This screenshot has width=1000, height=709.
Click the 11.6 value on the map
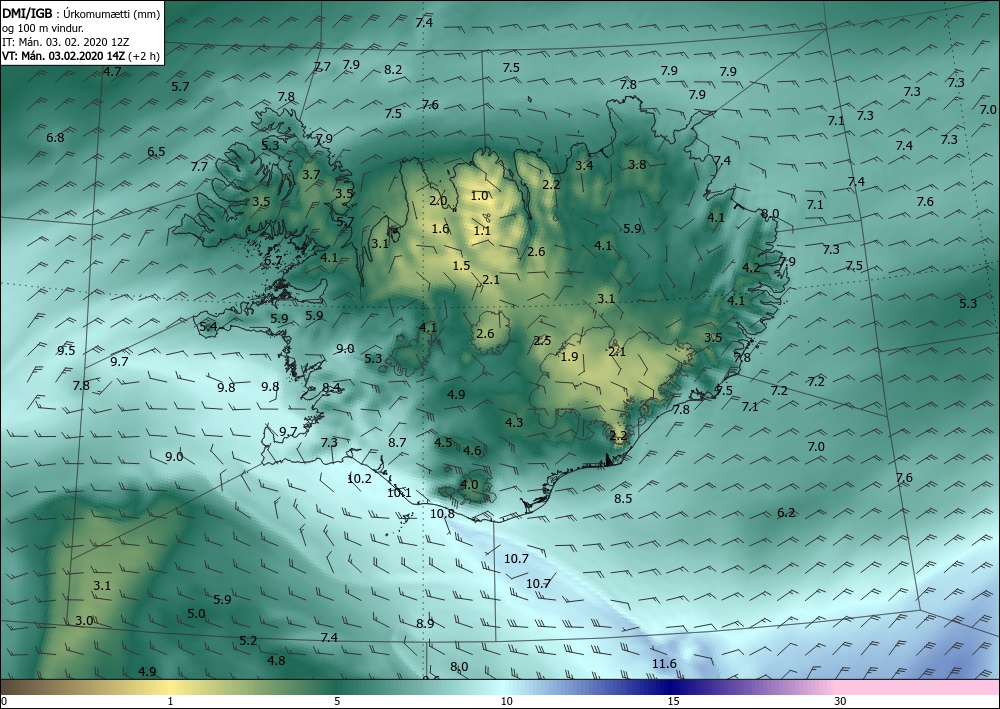pyautogui.click(x=664, y=664)
